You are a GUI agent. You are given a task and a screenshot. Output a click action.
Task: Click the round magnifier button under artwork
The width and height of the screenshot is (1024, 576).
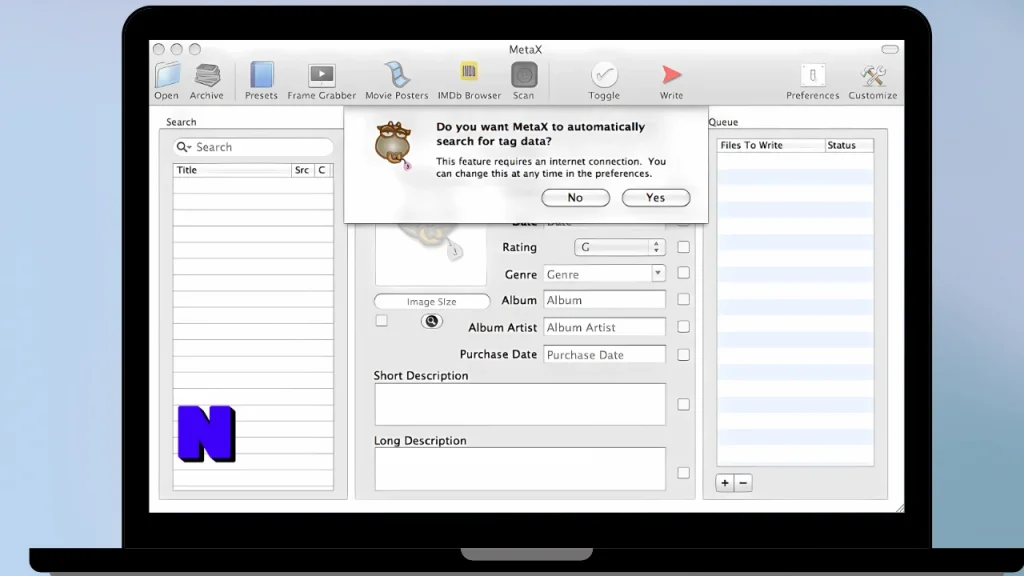coord(432,321)
